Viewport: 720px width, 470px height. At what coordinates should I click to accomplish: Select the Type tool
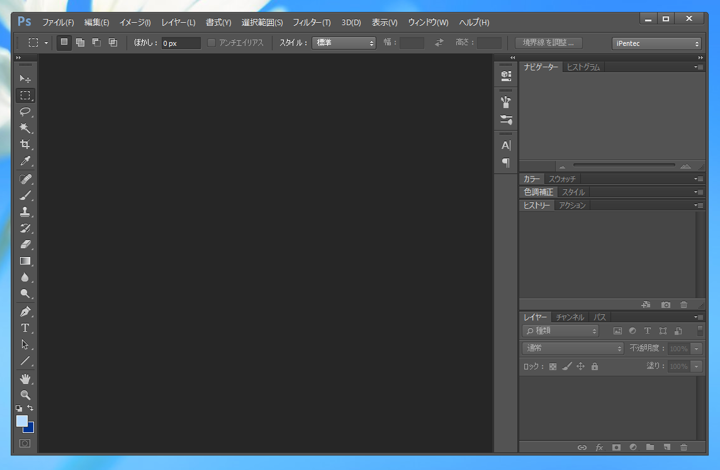point(25,328)
